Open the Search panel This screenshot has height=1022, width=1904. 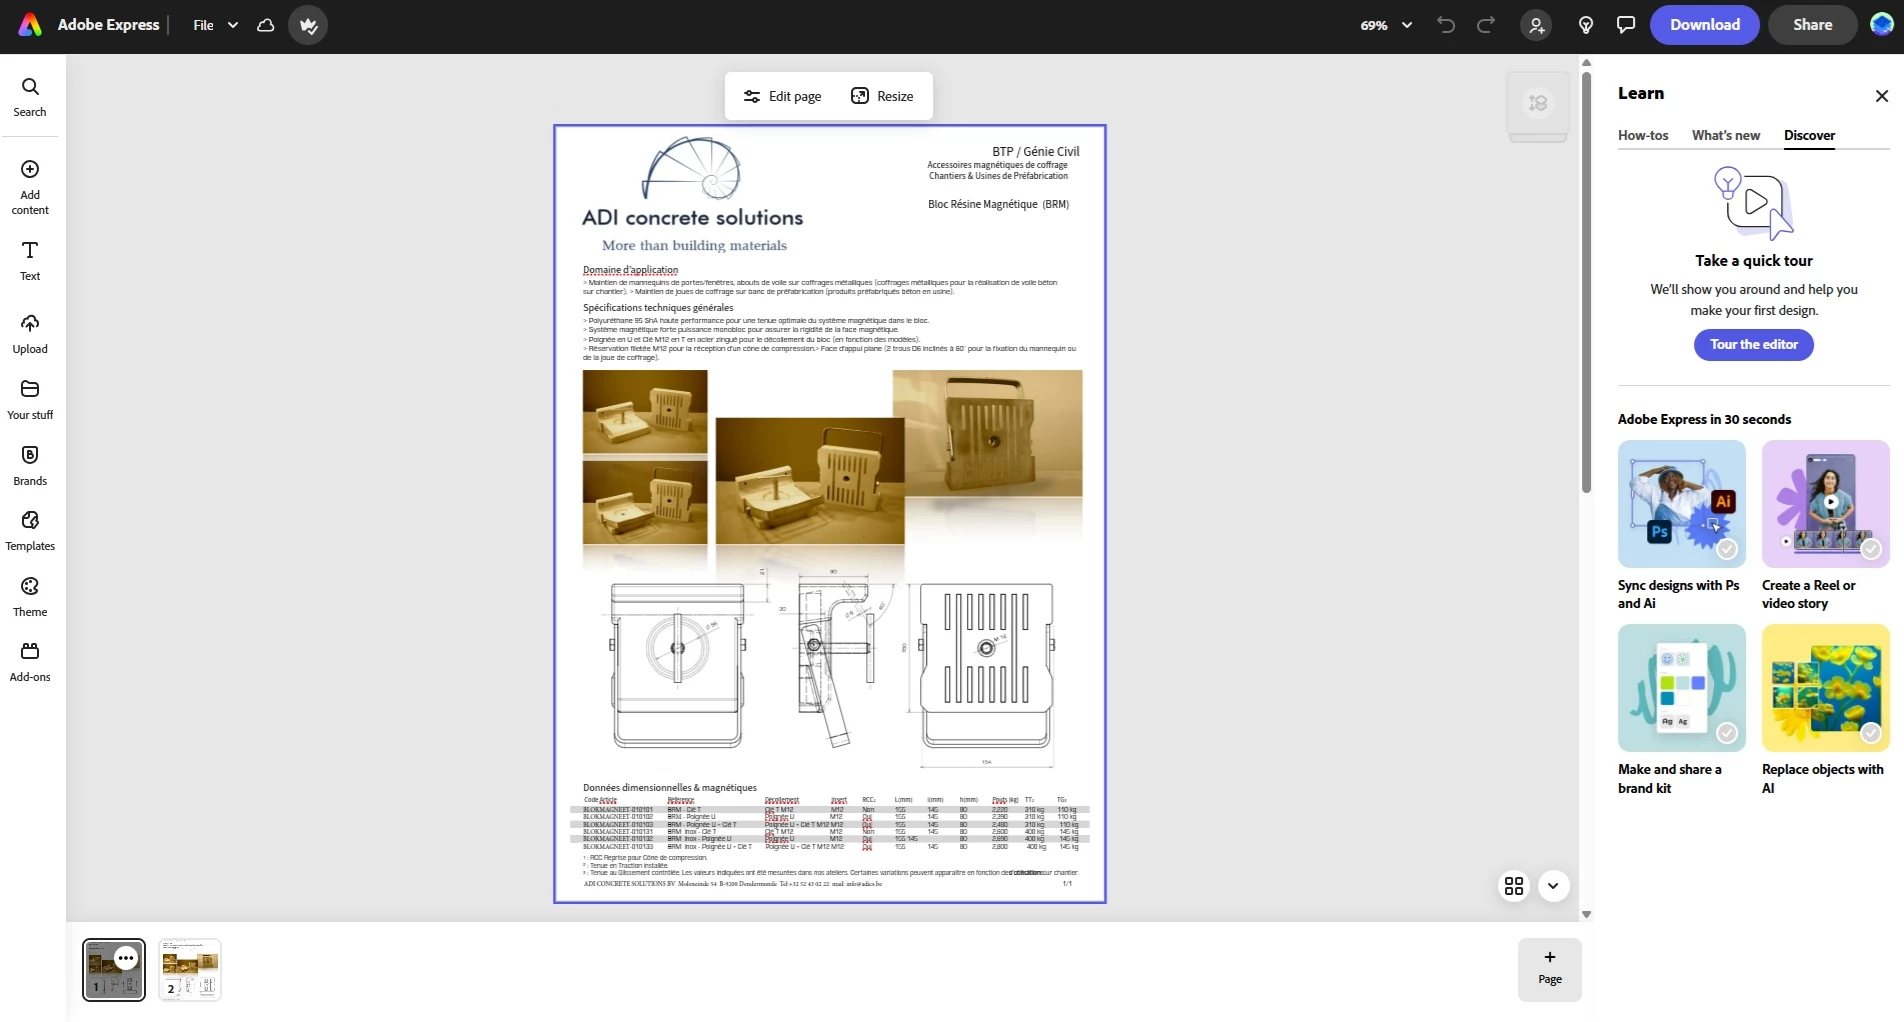click(30, 98)
